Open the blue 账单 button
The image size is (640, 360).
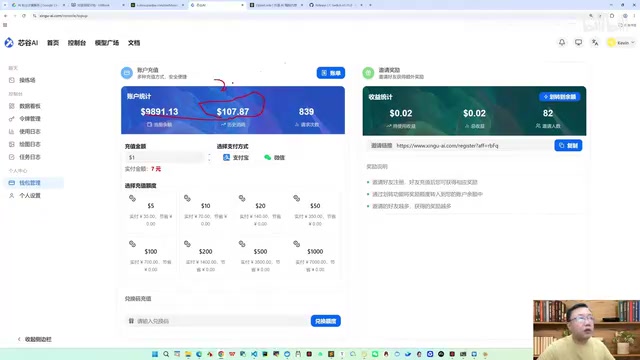331,73
